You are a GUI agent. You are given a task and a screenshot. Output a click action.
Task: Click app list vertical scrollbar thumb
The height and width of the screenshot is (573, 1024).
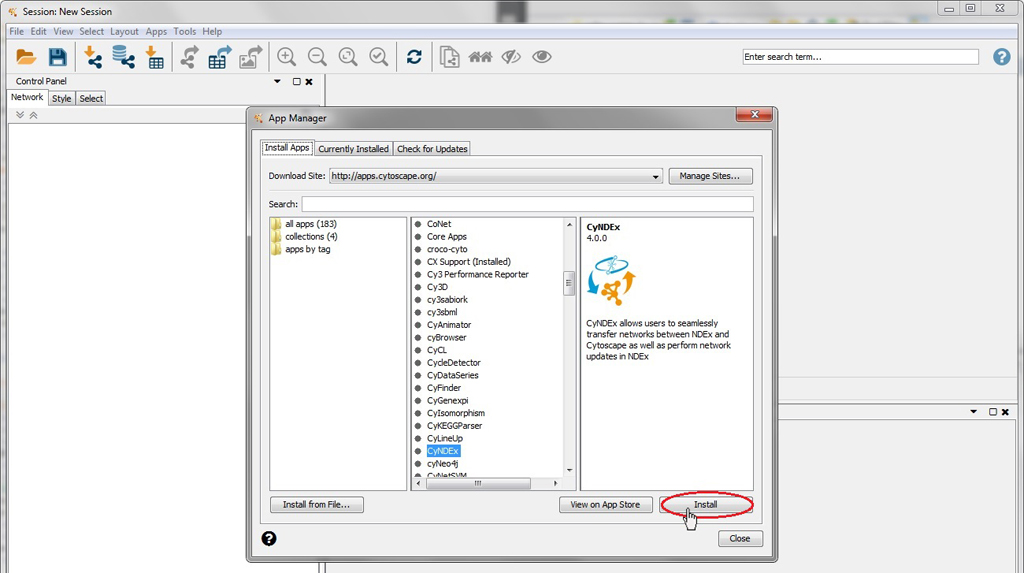pyautogui.click(x=569, y=283)
